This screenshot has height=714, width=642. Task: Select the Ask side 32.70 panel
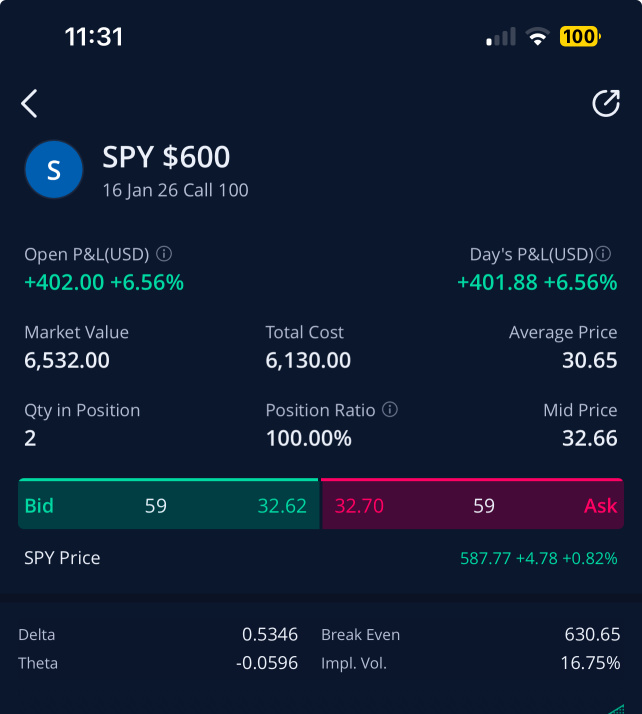pyautogui.click(x=472, y=504)
